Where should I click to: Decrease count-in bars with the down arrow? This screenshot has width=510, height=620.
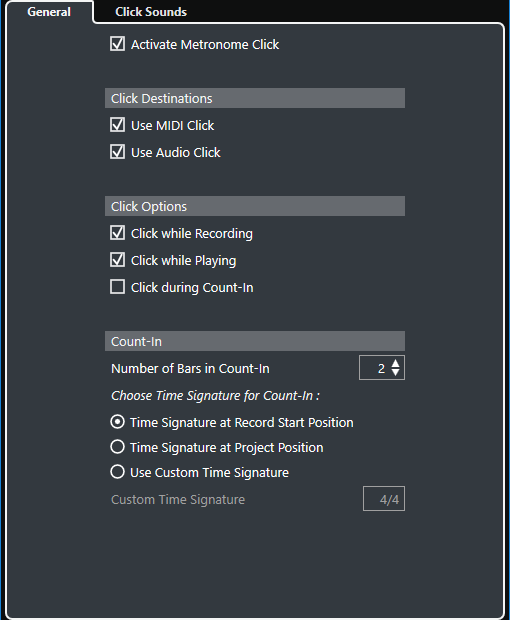(x=395, y=372)
